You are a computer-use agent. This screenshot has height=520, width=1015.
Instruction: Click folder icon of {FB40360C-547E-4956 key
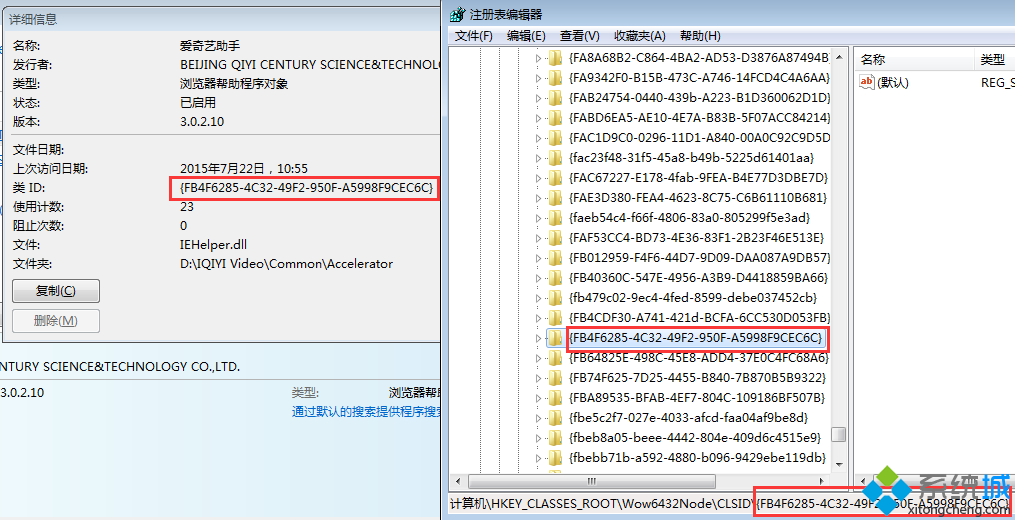(555, 278)
